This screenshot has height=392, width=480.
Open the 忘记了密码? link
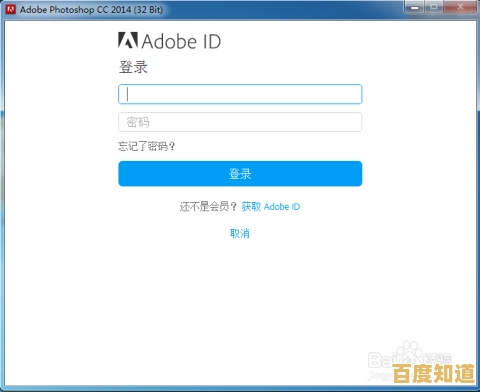147,146
